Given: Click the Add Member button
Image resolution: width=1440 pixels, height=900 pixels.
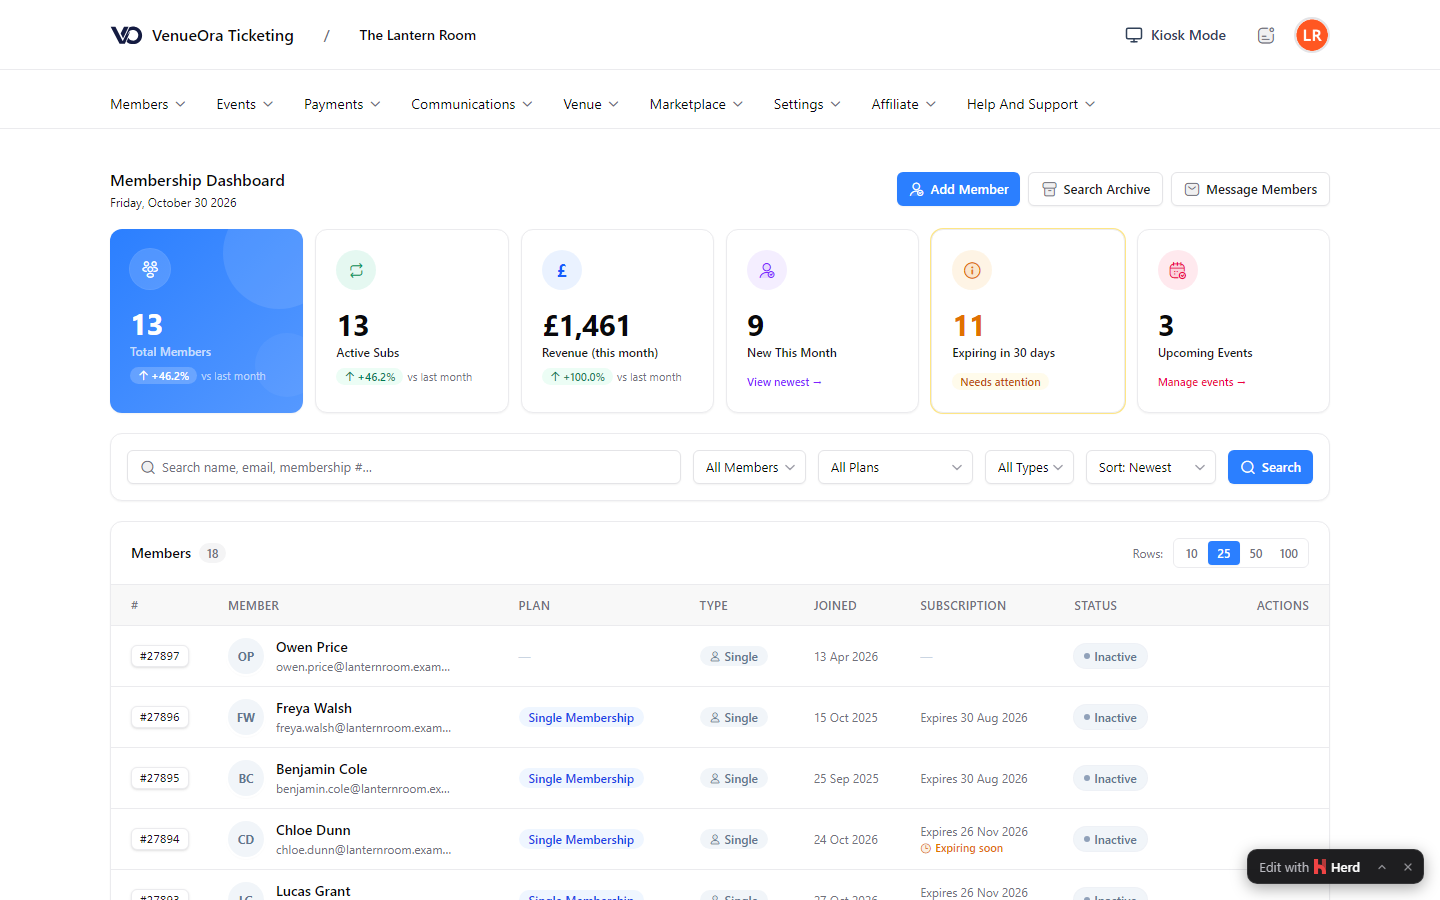Looking at the screenshot, I should 958,189.
